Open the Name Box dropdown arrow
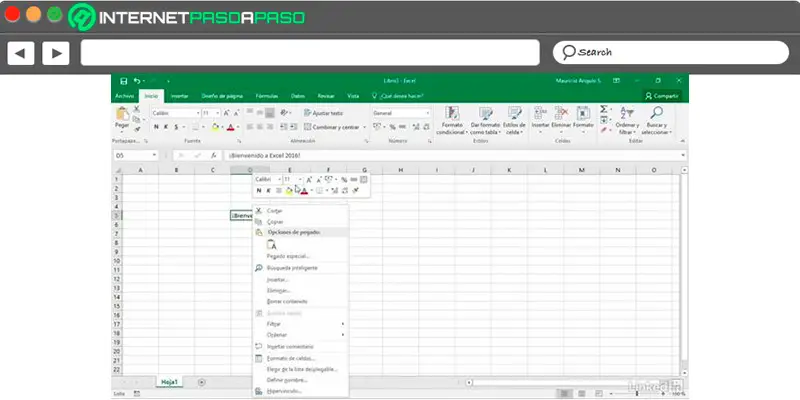The height and width of the screenshot is (400, 800). click(x=154, y=155)
